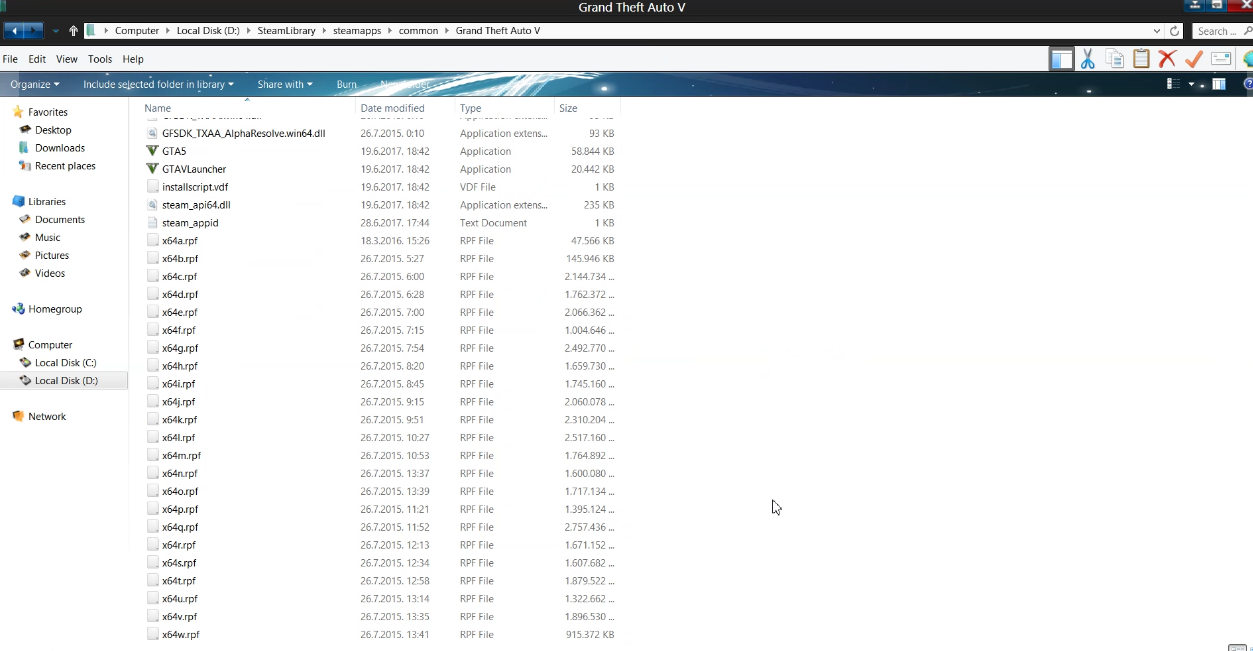Open the File menu
Image resolution: width=1253 pixels, height=651 pixels.
pyautogui.click(x=10, y=59)
